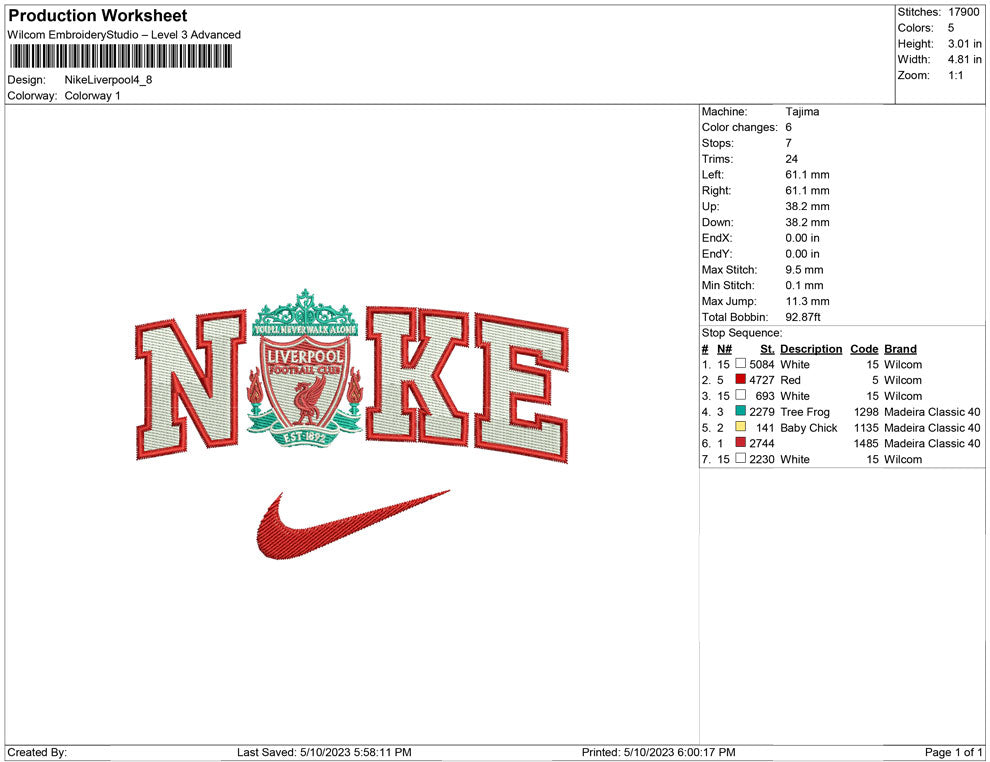Click stitch count 2230 in row 7
Image resolution: width=990 pixels, height=762 pixels.
(x=761, y=459)
